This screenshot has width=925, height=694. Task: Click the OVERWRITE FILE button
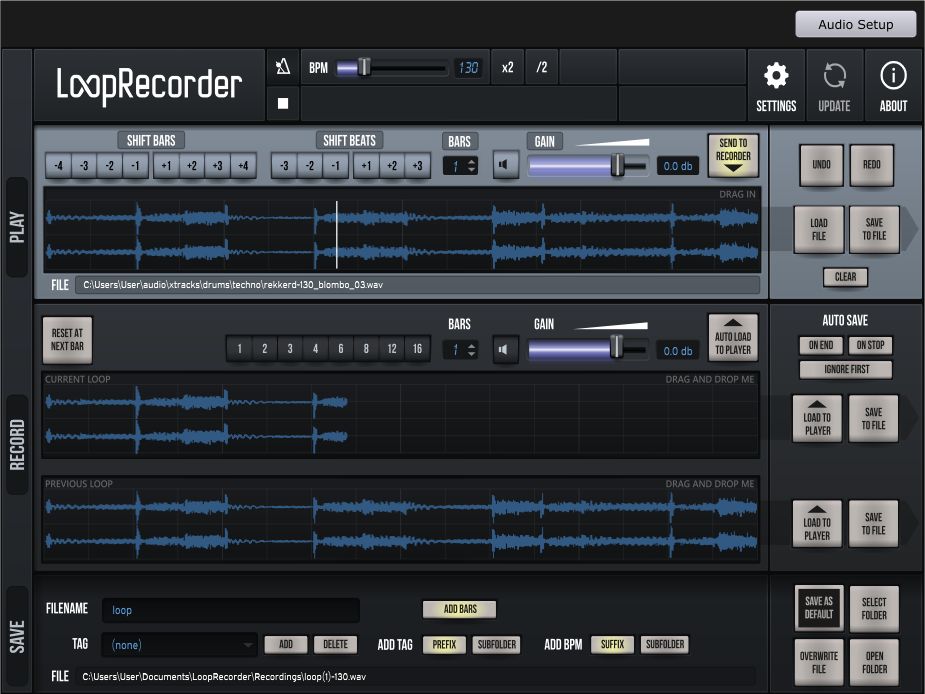(818, 661)
